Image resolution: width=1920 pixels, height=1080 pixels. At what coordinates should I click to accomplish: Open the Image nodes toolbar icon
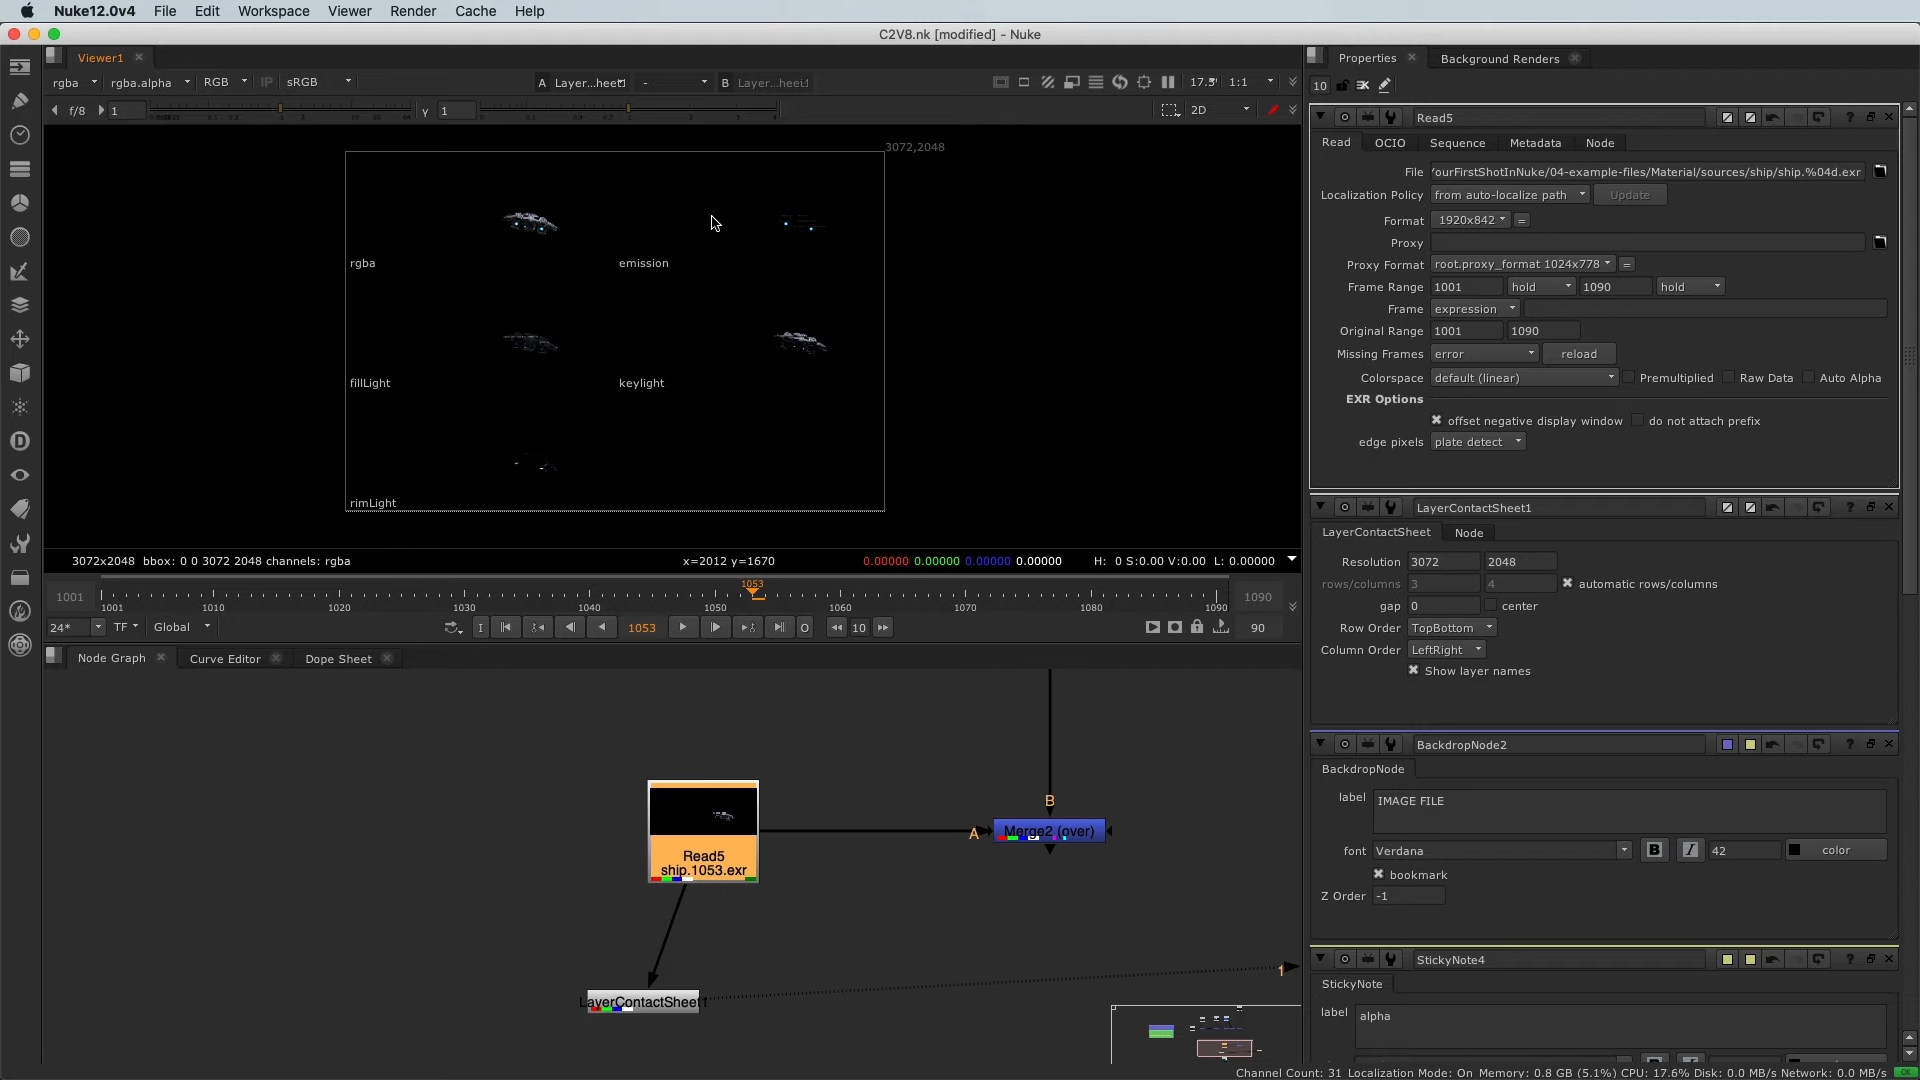tap(19, 67)
